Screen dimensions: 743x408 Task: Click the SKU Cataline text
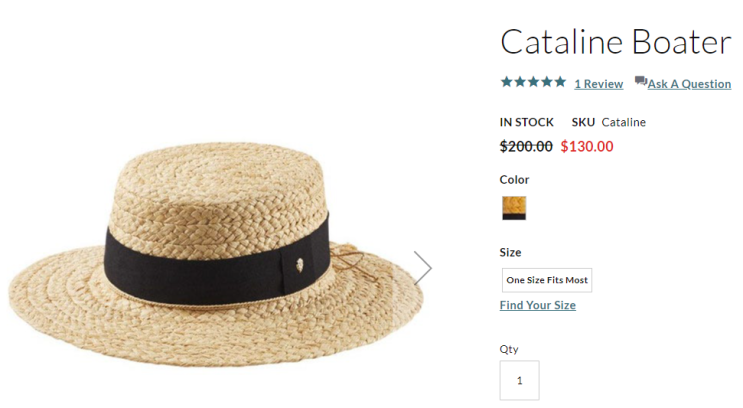[x=608, y=122]
